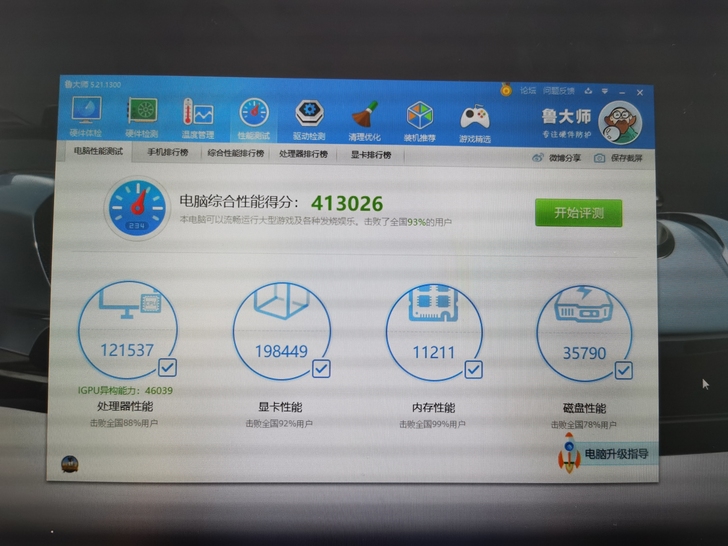Click the 磁盘性能 label
This screenshot has width=728, height=546.
pos(584,409)
